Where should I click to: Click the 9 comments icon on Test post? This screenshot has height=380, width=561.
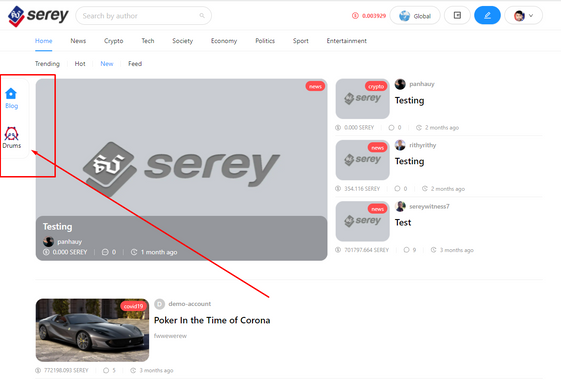pyautogui.click(x=406, y=250)
